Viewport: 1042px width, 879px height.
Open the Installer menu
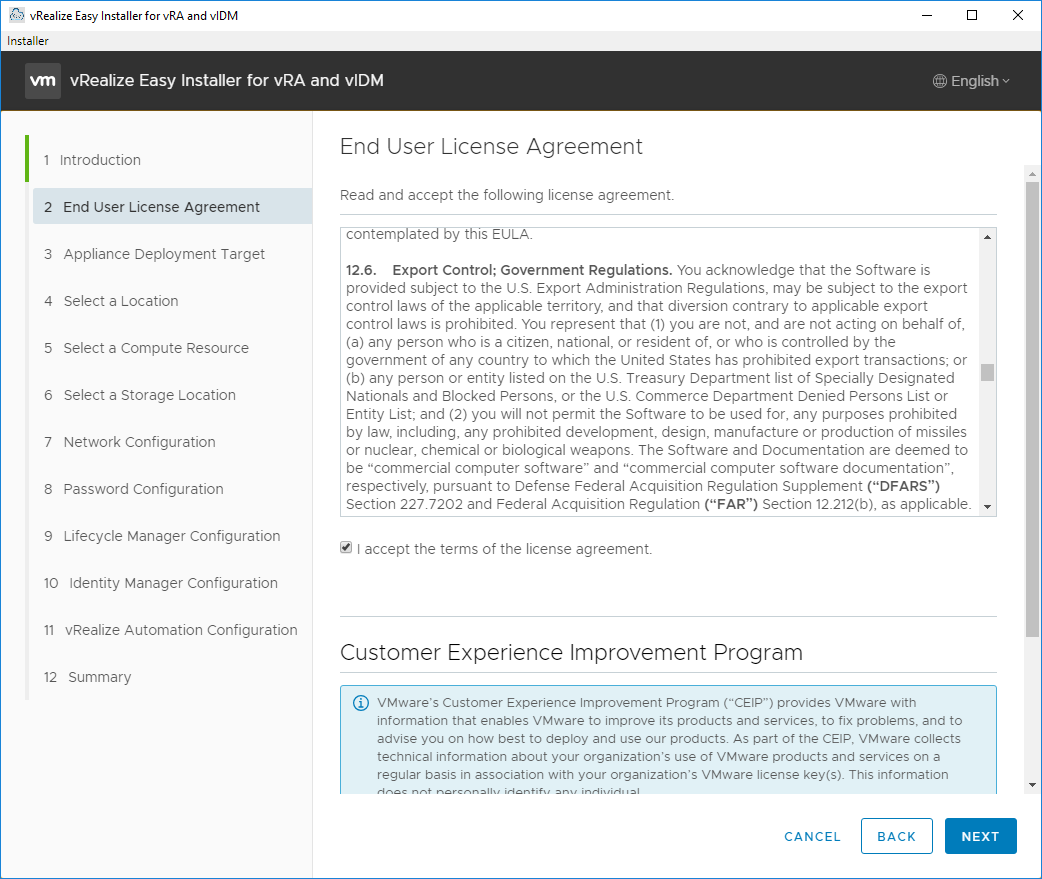[x=28, y=41]
